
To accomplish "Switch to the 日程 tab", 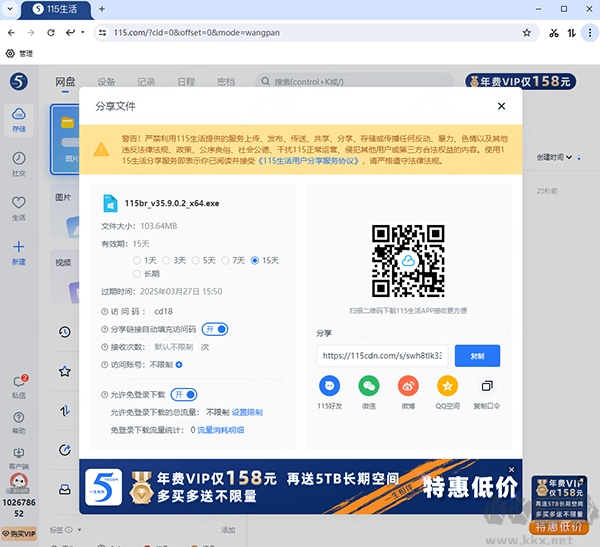I will pos(186,81).
